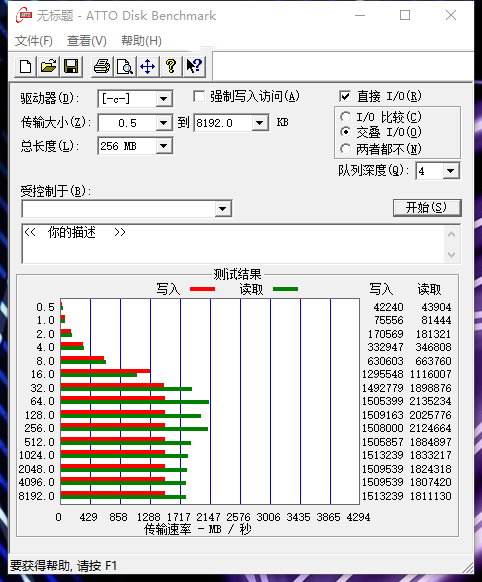Open the 文件(F) menu
The image size is (482, 582).
[x=34, y=40]
